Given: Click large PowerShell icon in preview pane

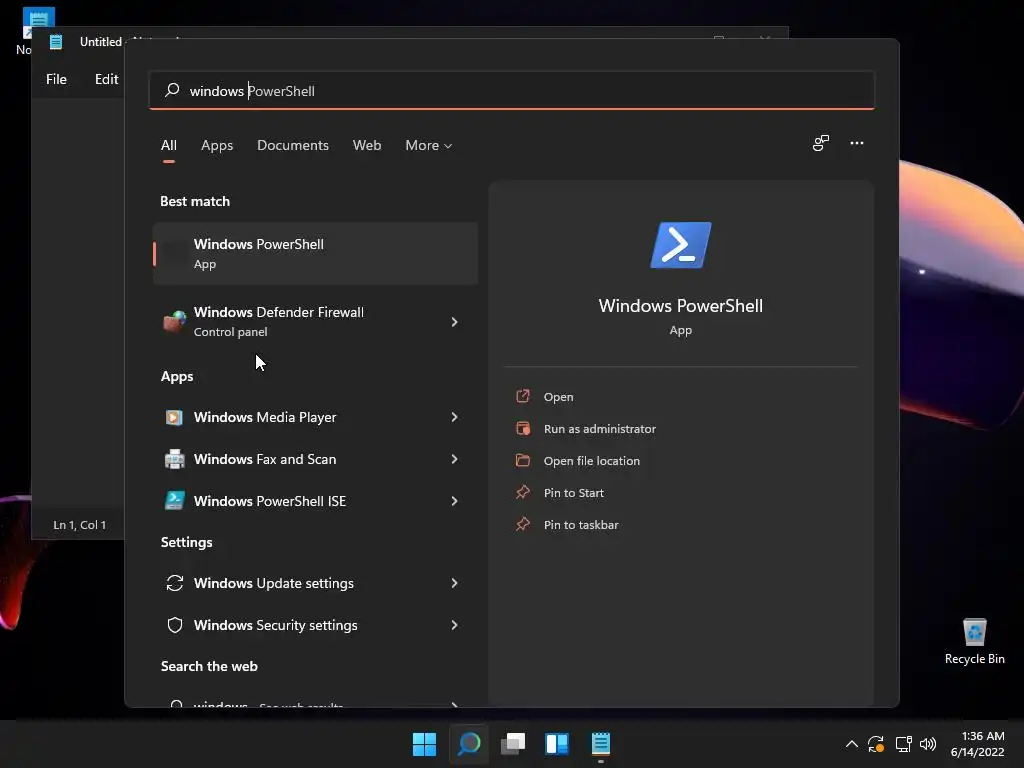Looking at the screenshot, I should pos(680,245).
